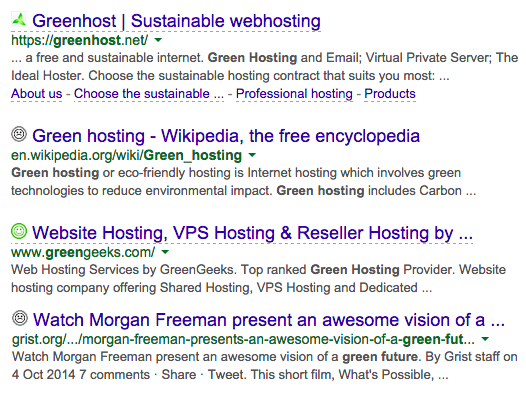
Task: Click the www.greengeeks.com/ URL text
Action: (83, 252)
